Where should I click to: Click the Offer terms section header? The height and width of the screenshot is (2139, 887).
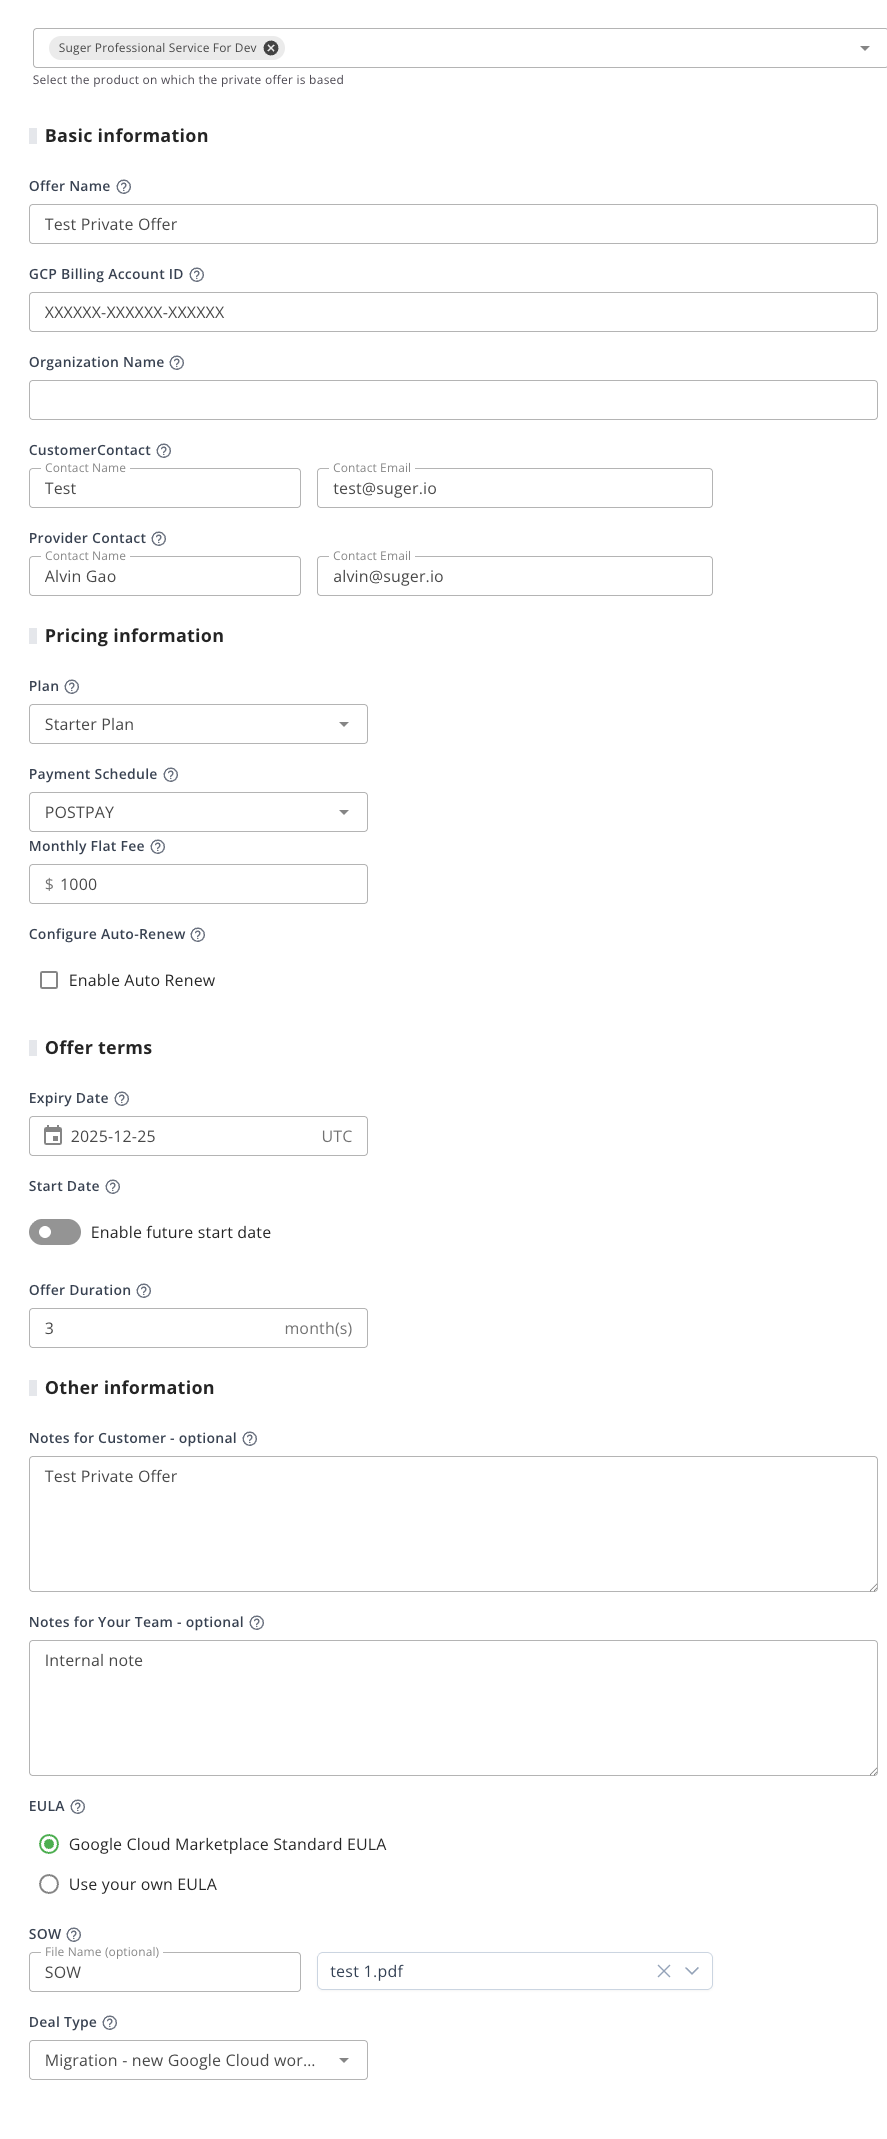97,1047
